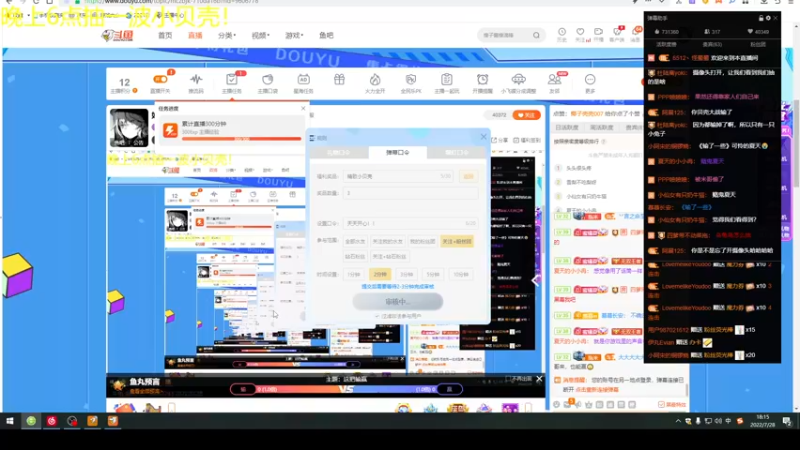The width and height of the screenshot is (800, 450).
Task: Select the 10分钟 duration option
Action: tap(461, 274)
